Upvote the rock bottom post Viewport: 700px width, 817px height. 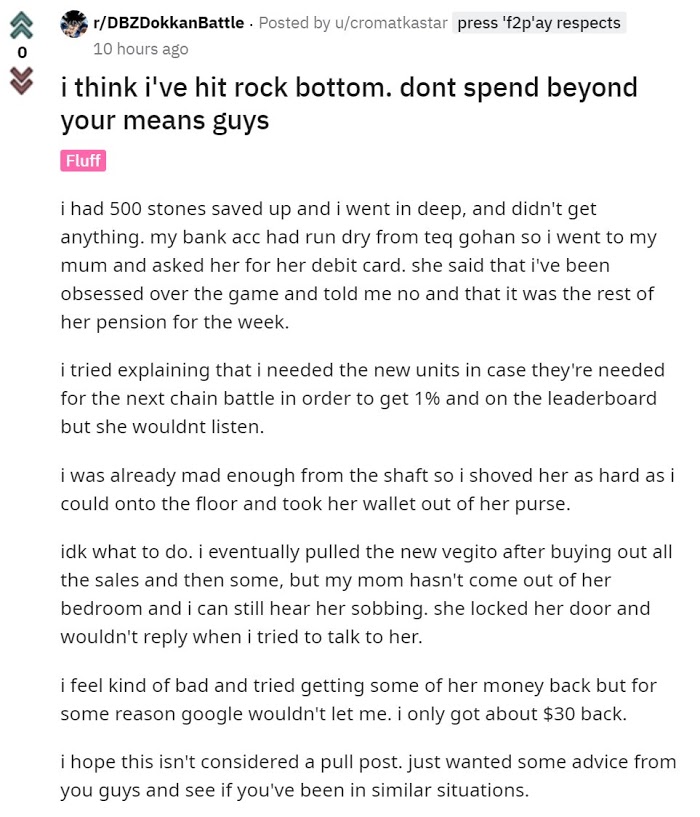22,22
